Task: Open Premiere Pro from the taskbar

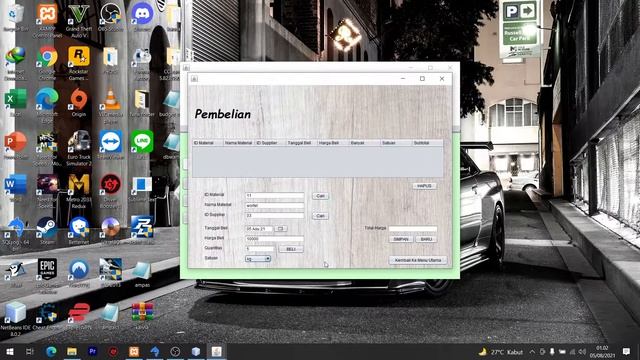Action: coord(93,351)
